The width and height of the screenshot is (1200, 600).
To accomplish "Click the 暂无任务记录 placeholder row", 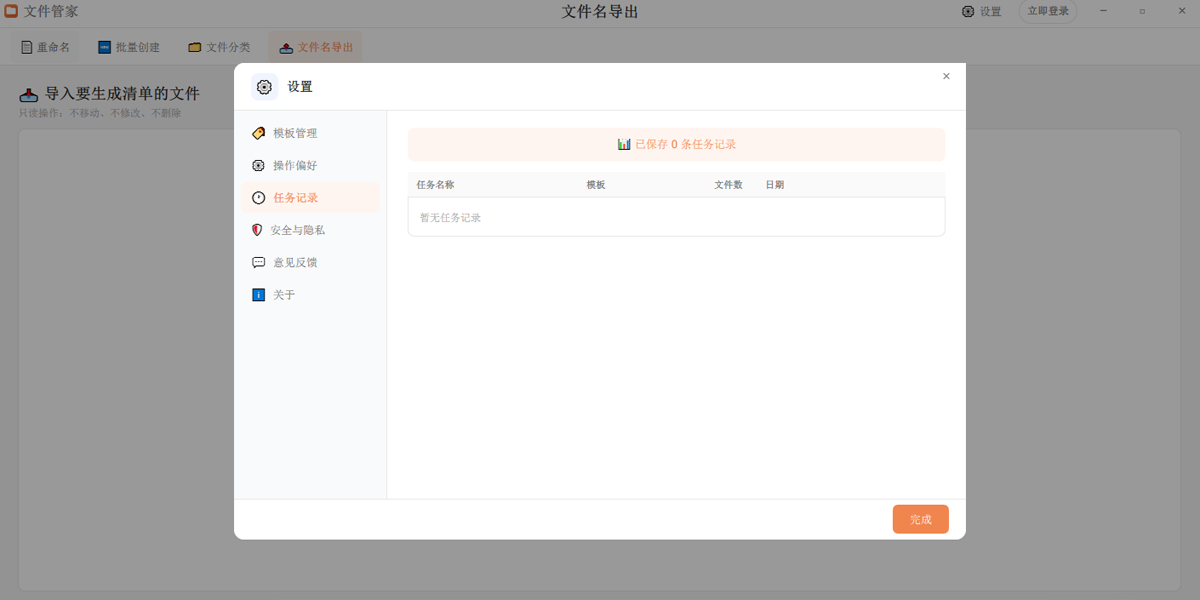I will coord(676,217).
